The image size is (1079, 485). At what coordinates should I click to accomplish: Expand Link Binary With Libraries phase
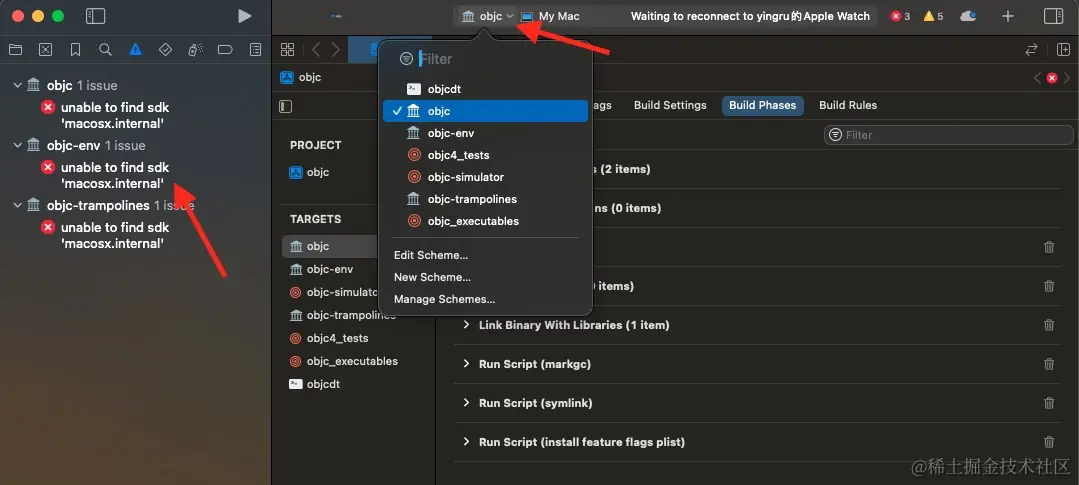[466, 325]
